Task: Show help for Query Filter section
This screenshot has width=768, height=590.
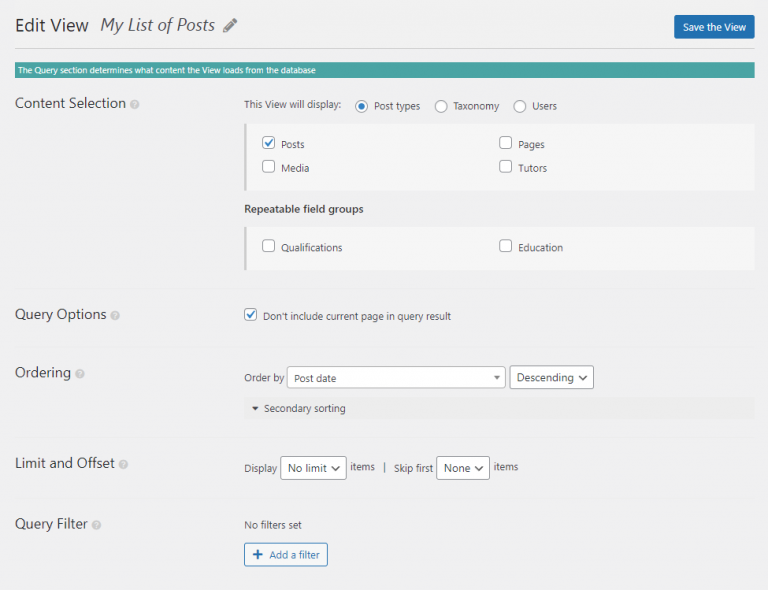Action: 97,524
